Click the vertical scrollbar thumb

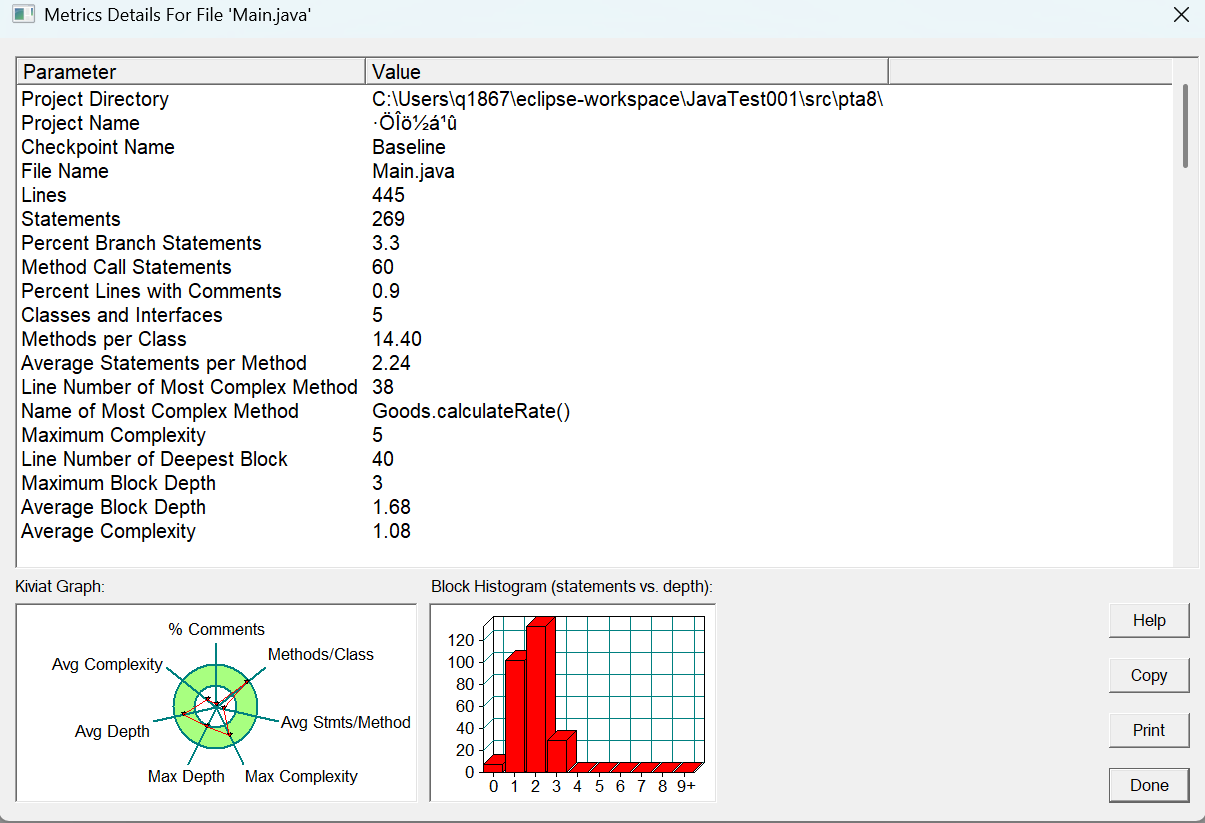[1185, 125]
